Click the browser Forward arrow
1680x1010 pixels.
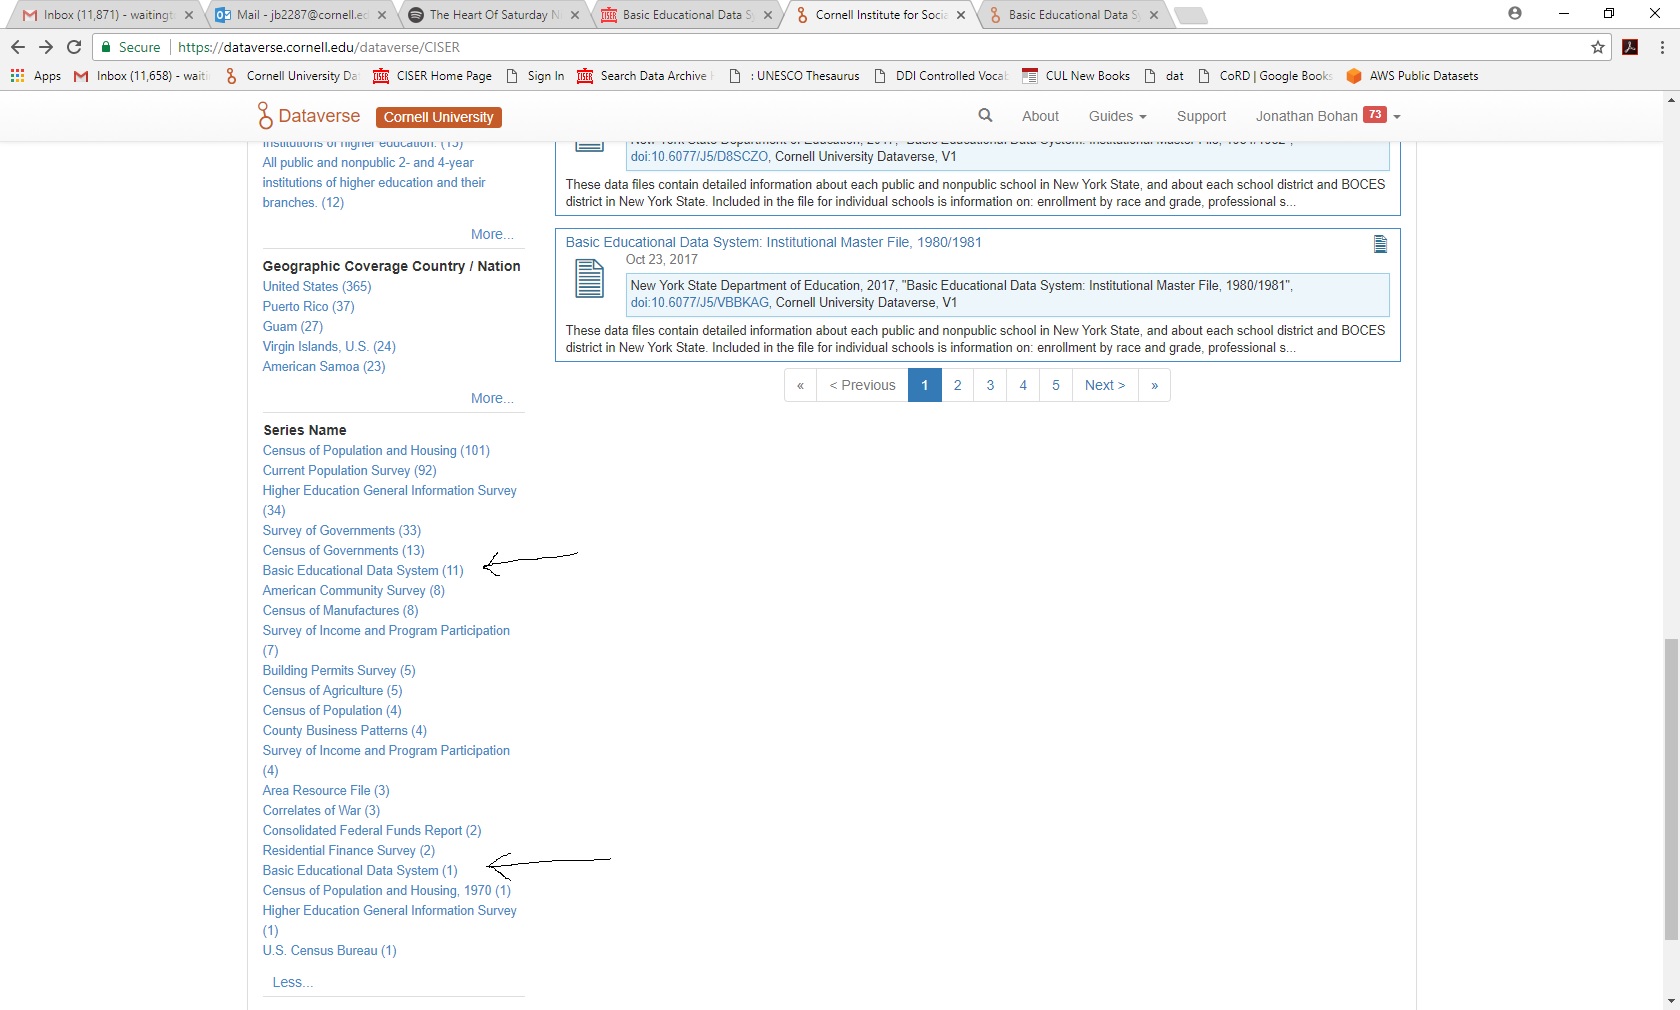(46, 47)
